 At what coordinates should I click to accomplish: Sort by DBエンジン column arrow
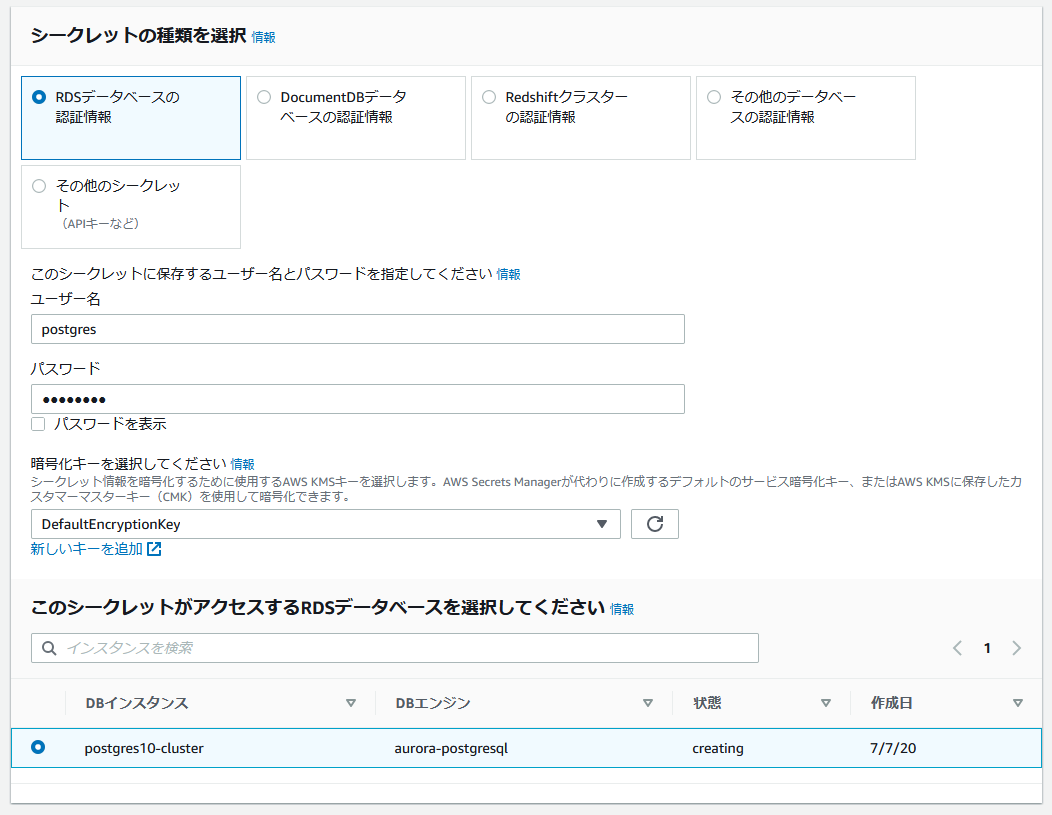(x=648, y=703)
